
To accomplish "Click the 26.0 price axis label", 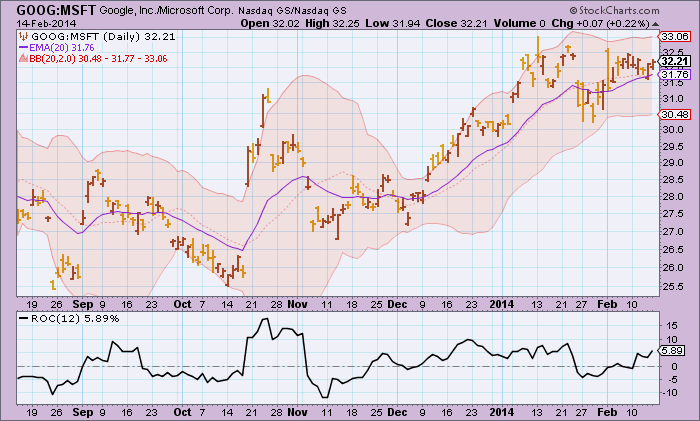I will tap(673, 268).
